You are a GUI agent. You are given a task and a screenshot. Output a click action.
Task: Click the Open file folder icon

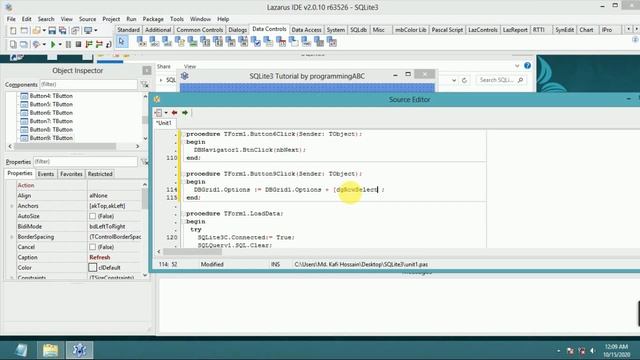[x=36, y=31]
